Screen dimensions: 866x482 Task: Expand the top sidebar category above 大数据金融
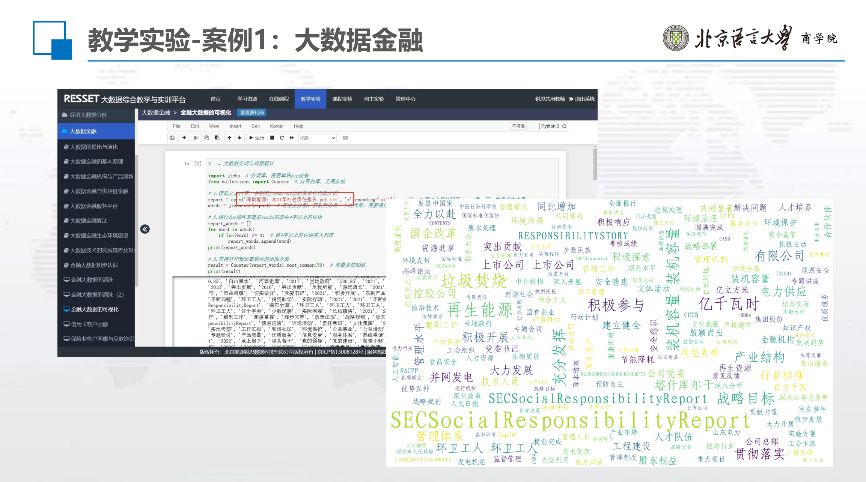coord(96,116)
